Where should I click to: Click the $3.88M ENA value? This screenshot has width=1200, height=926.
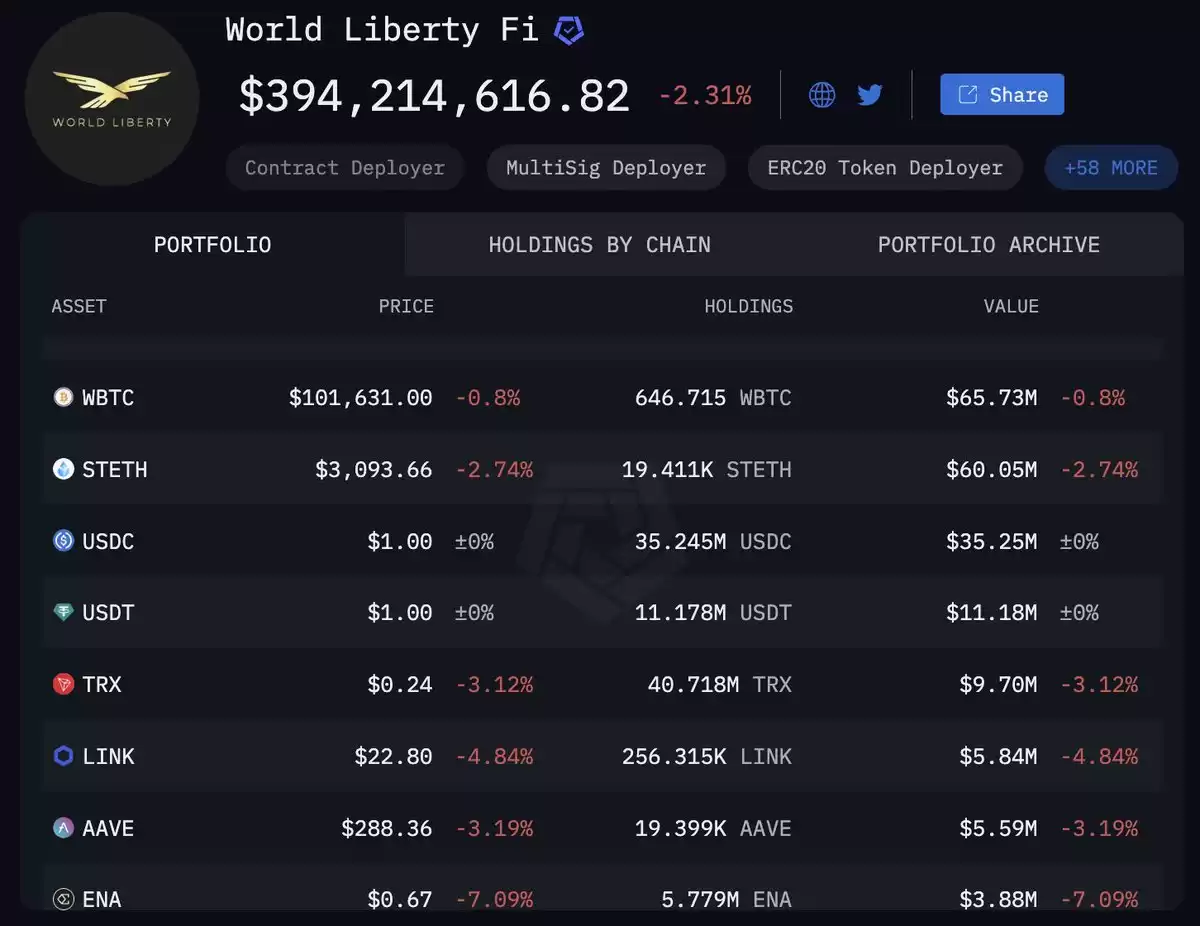pyautogui.click(x=998, y=899)
